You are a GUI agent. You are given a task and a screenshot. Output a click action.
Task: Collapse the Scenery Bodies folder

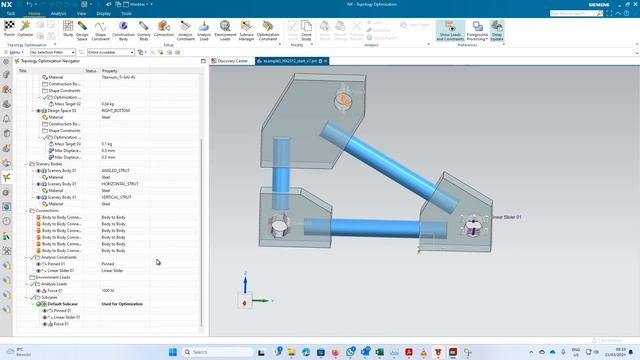(27, 164)
